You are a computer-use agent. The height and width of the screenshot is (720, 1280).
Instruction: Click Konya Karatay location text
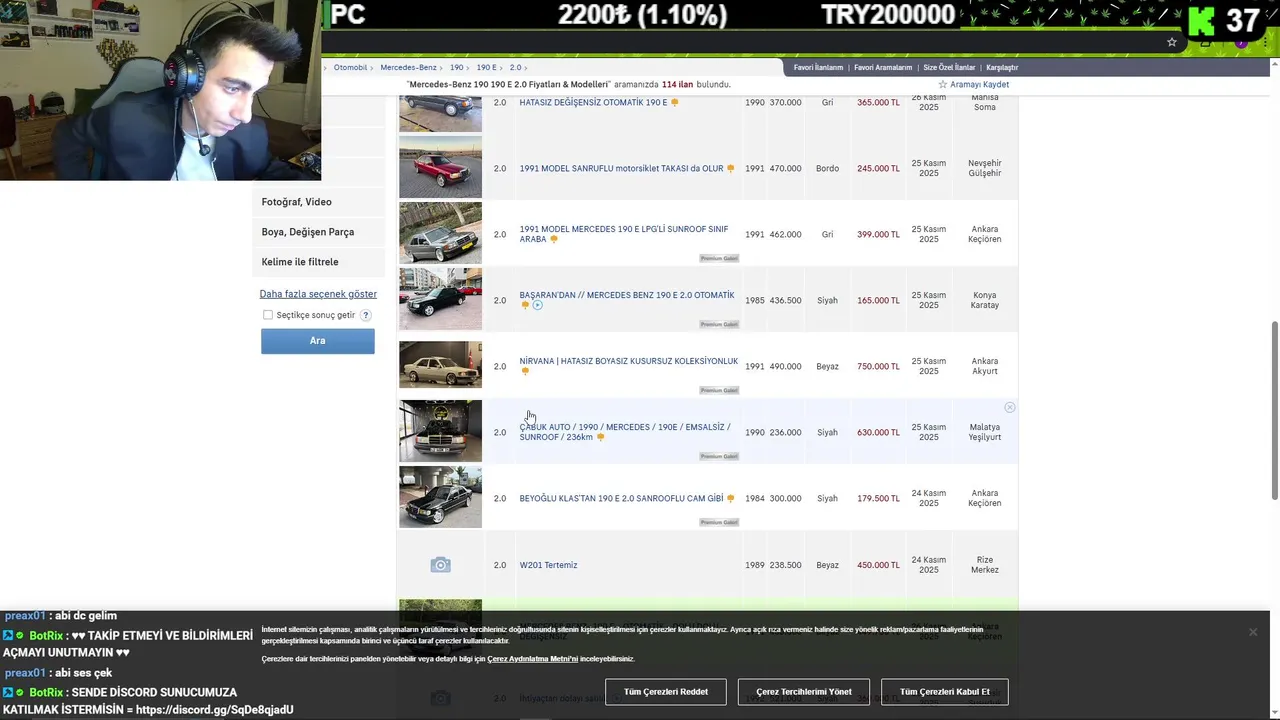tap(985, 300)
